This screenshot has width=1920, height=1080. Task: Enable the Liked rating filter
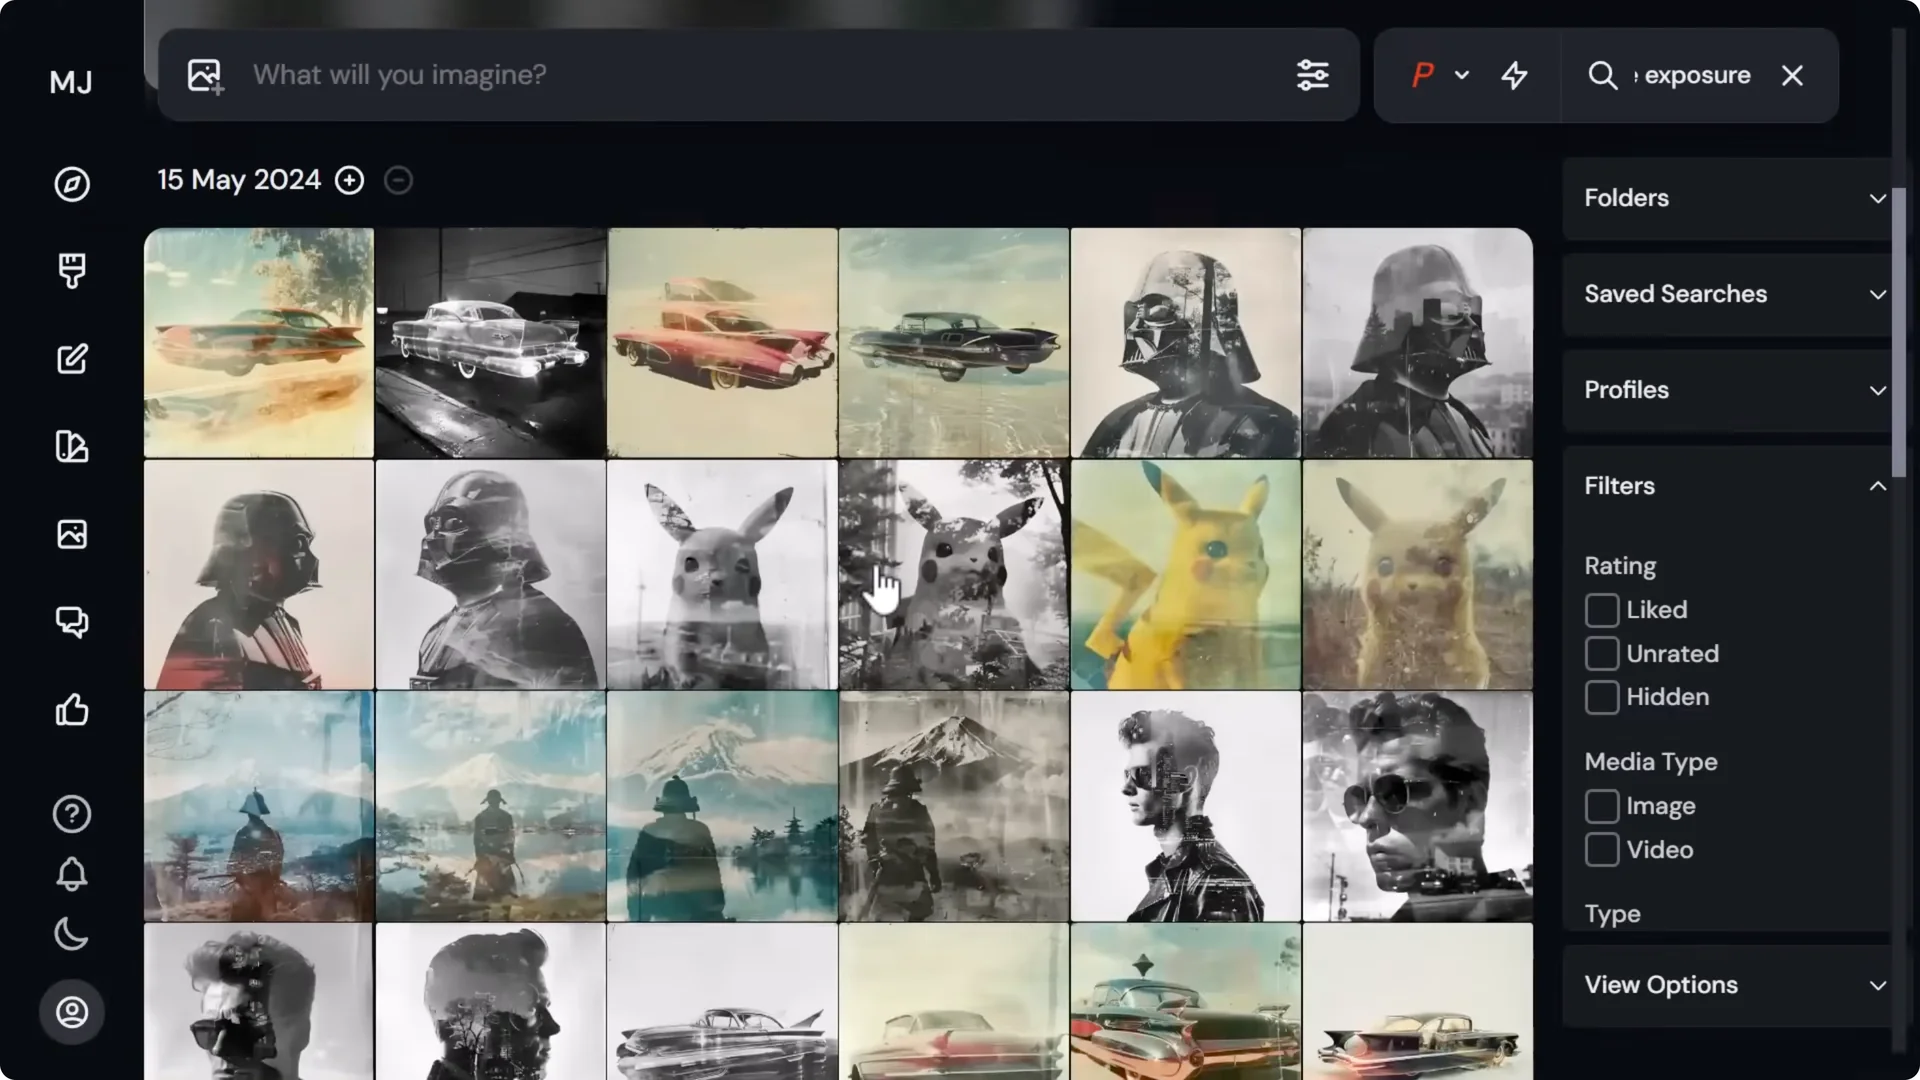1602,609
